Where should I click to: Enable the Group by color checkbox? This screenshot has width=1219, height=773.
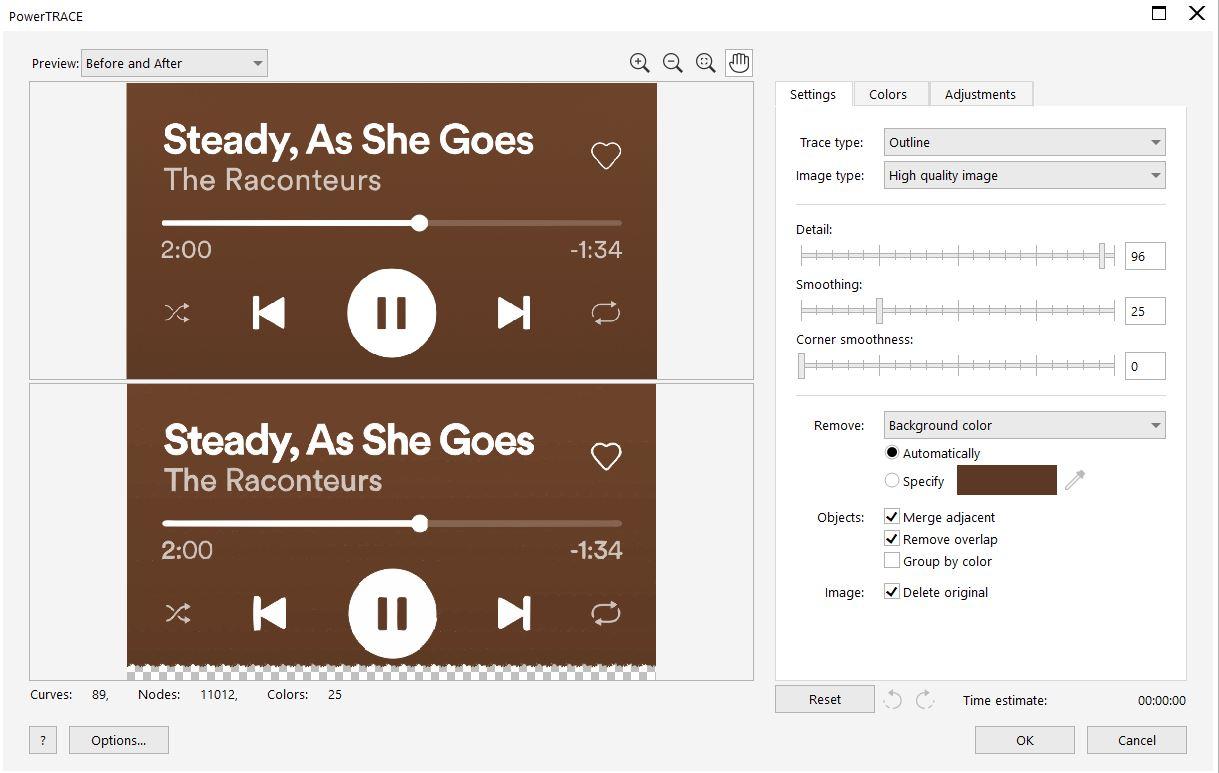892,561
